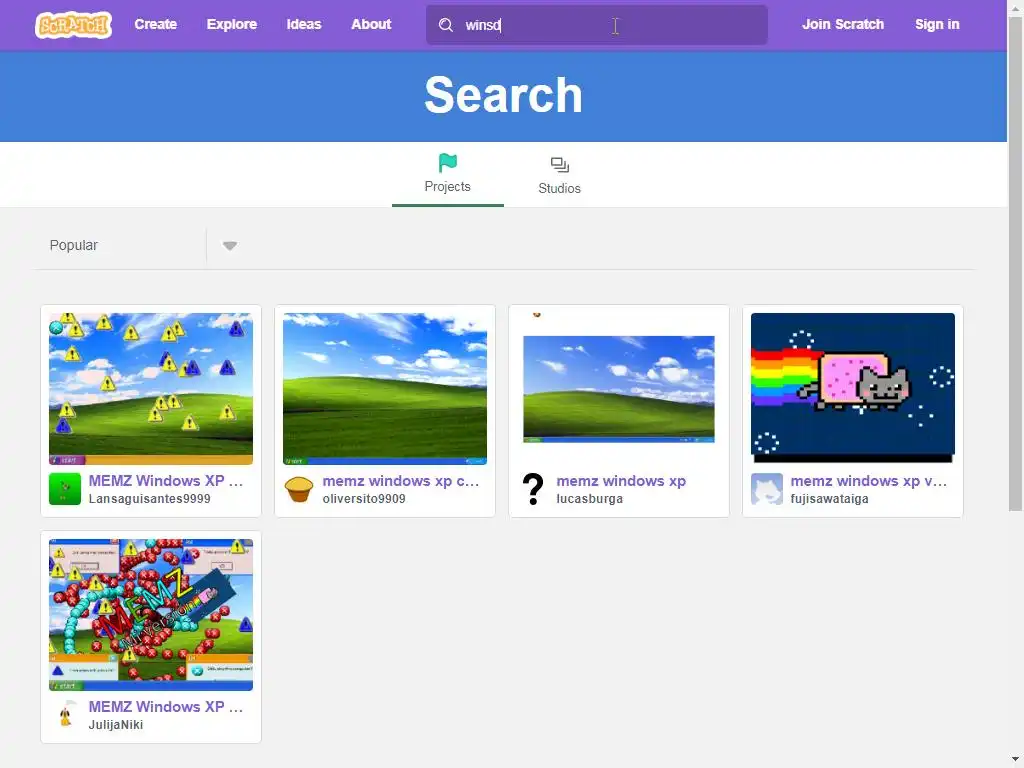Click the search field containing winsd
Image resolution: width=1024 pixels, height=768 pixels.
pyautogui.click(x=596, y=25)
